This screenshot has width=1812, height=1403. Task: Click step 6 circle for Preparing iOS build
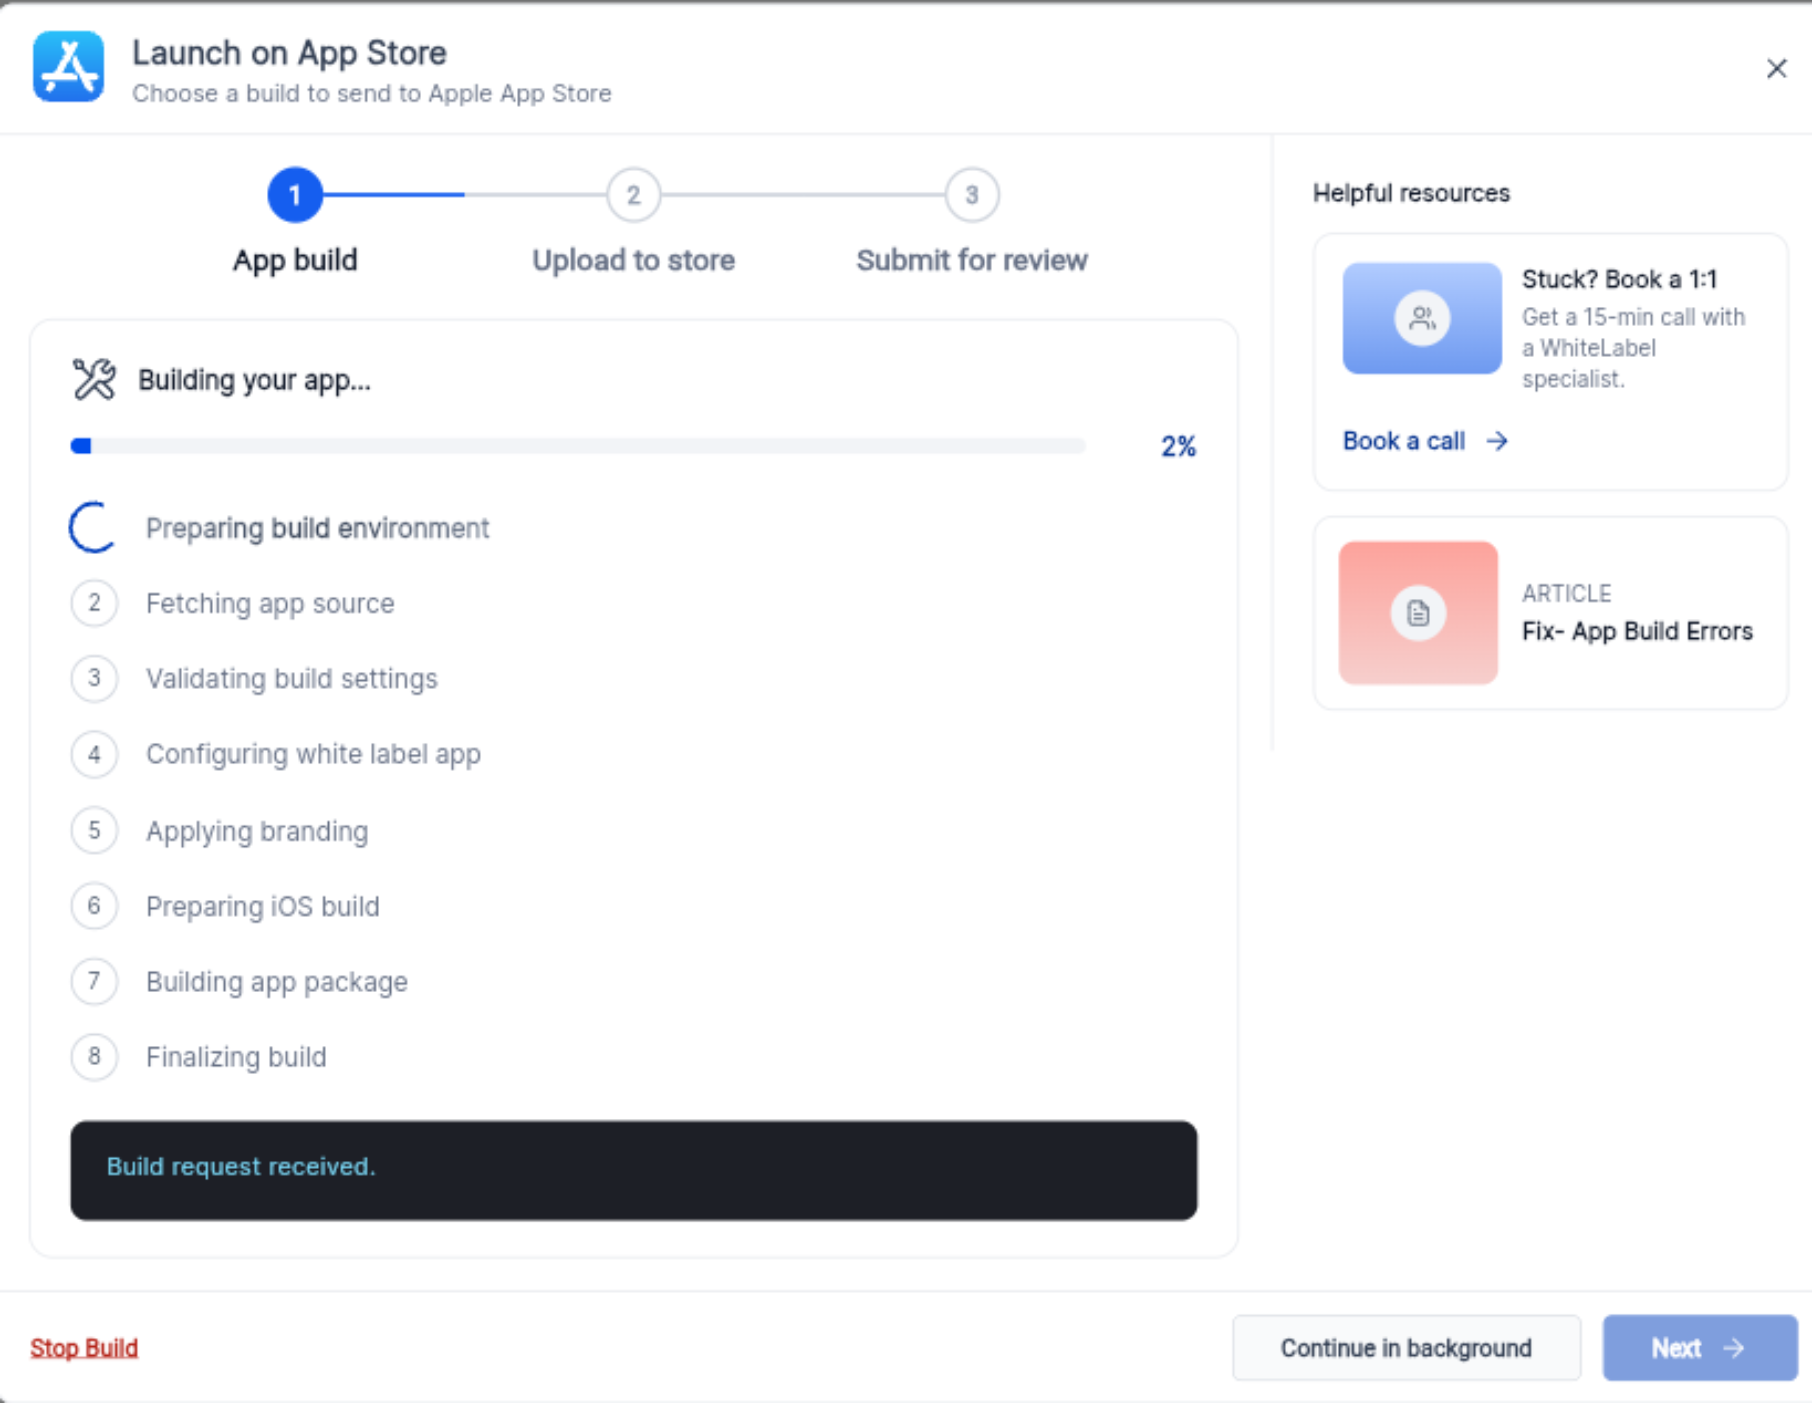click(94, 906)
